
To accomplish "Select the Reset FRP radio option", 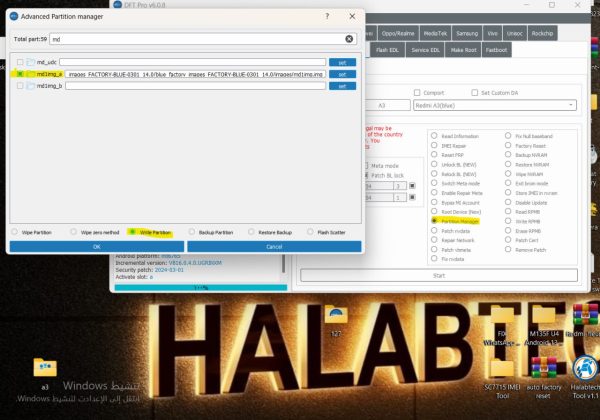I will tap(434, 155).
